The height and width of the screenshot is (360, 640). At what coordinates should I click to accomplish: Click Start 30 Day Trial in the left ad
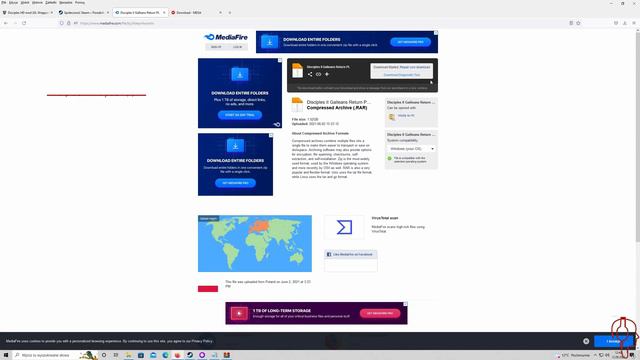pos(240,115)
